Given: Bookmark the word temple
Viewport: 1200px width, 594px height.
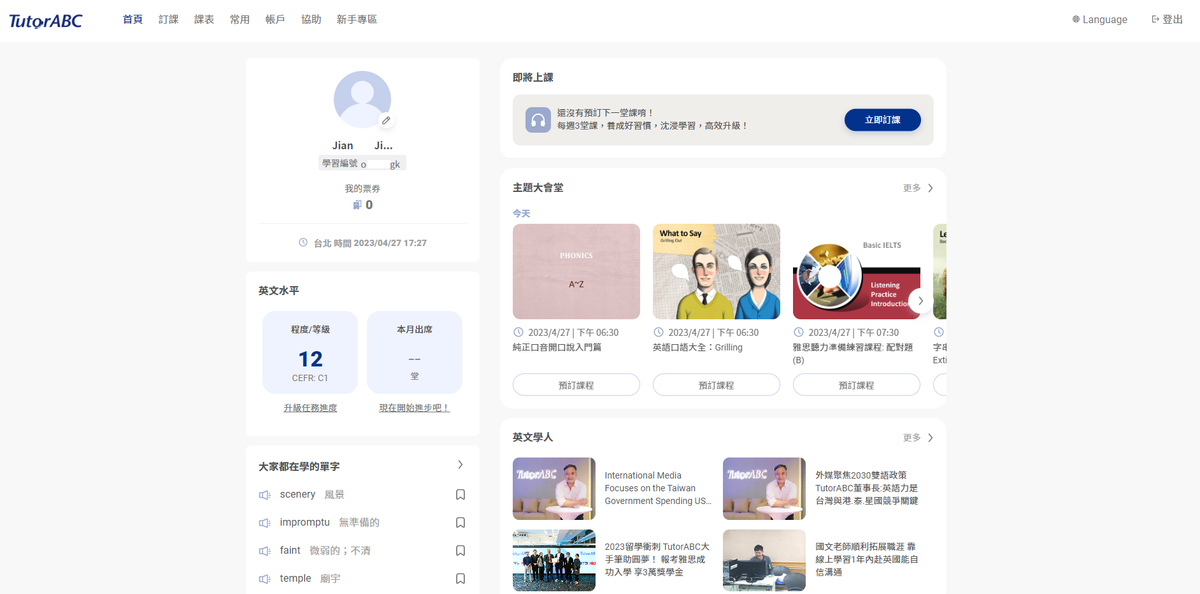Looking at the screenshot, I should (x=460, y=579).
